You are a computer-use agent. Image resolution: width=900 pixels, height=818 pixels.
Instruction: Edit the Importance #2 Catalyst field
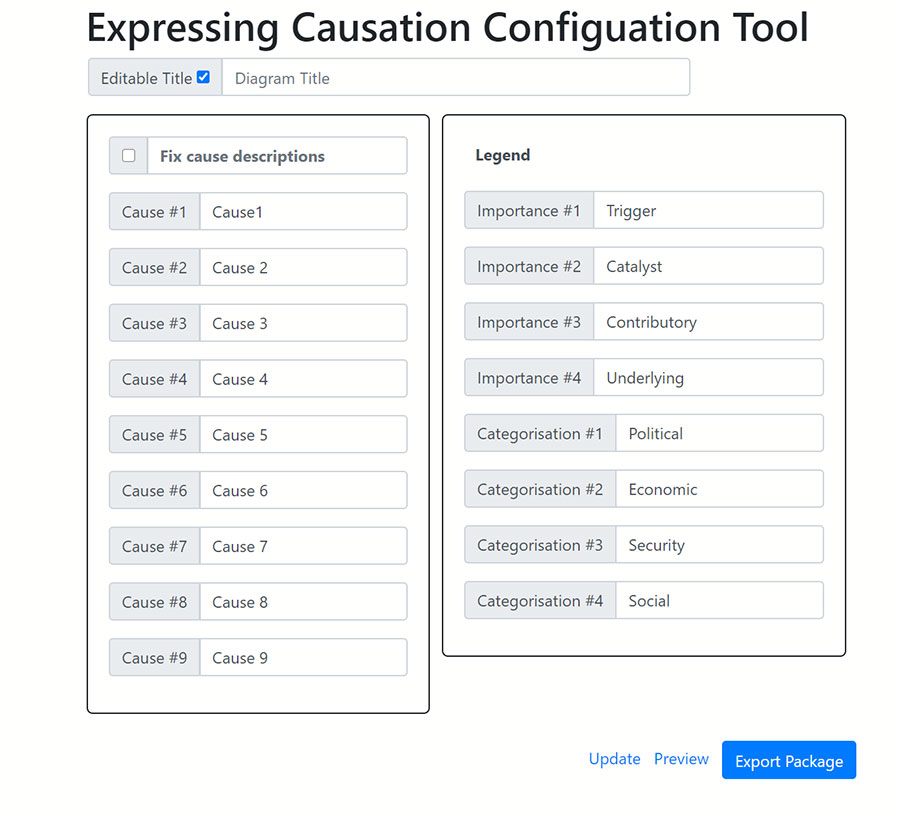click(707, 267)
